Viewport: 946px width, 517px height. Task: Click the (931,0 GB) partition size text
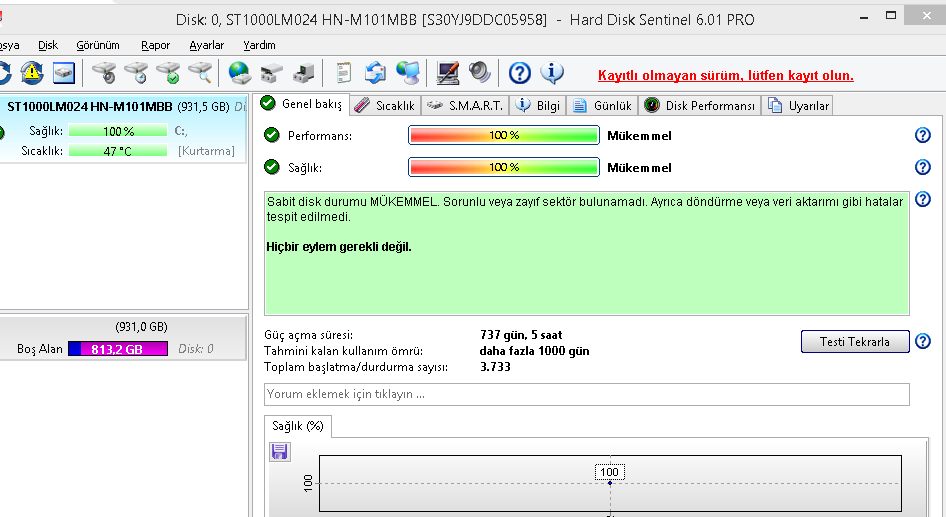pyautogui.click(x=141, y=326)
